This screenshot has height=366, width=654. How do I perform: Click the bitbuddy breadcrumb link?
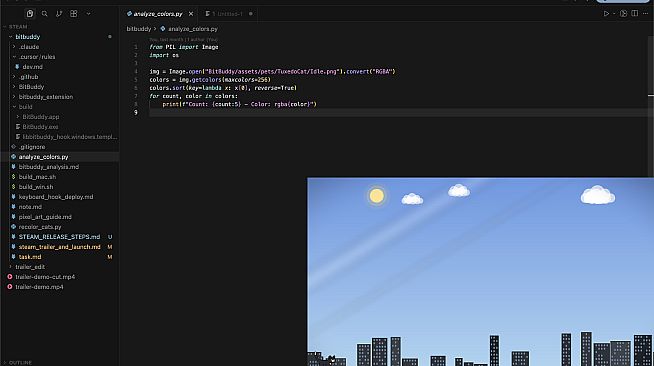tap(138, 29)
